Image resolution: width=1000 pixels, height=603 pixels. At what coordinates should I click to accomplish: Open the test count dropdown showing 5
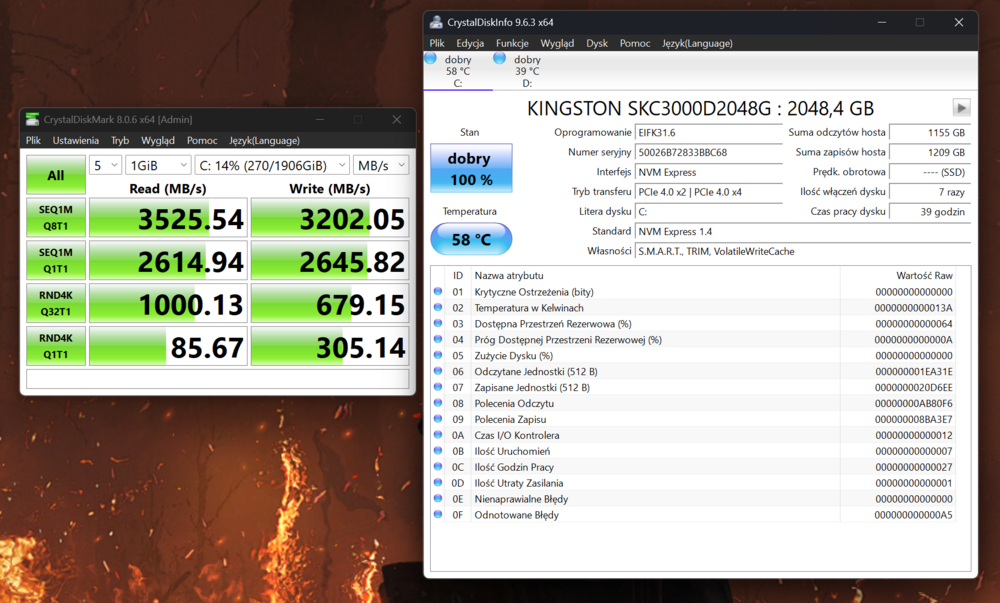click(x=105, y=165)
